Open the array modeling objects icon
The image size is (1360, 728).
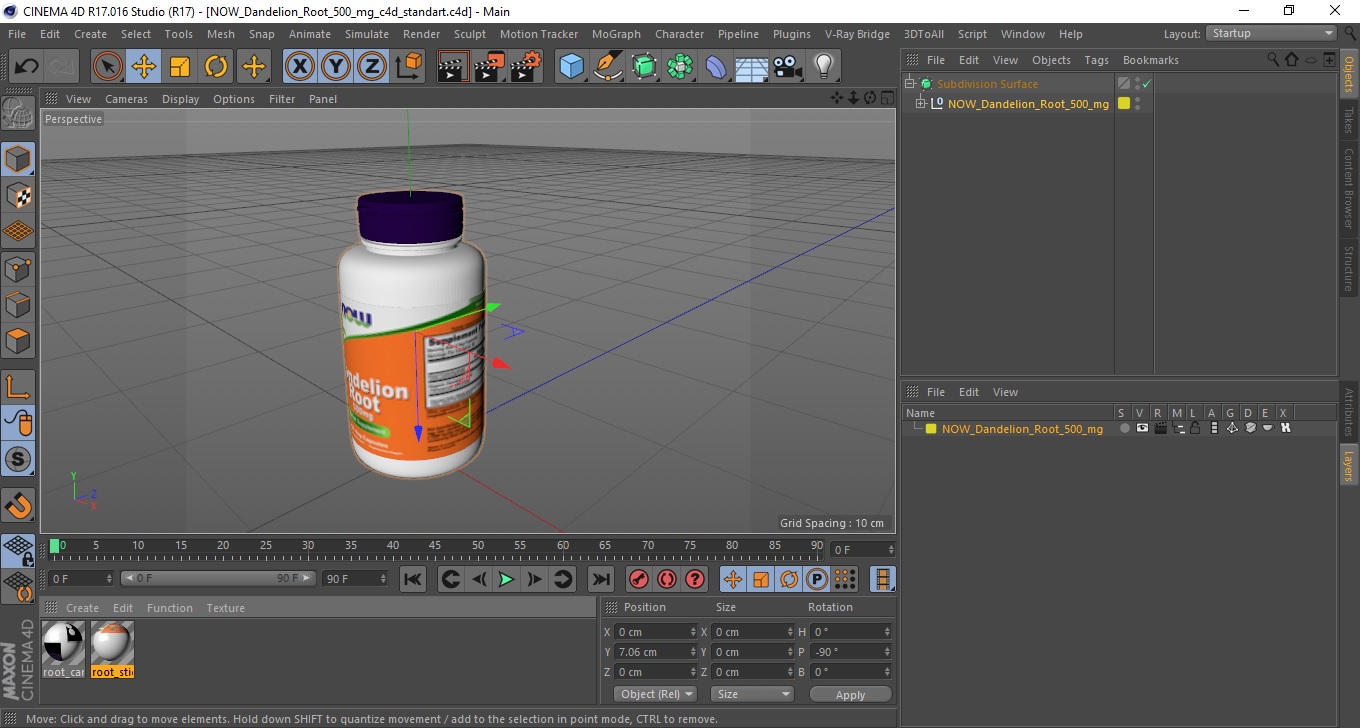pos(680,67)
